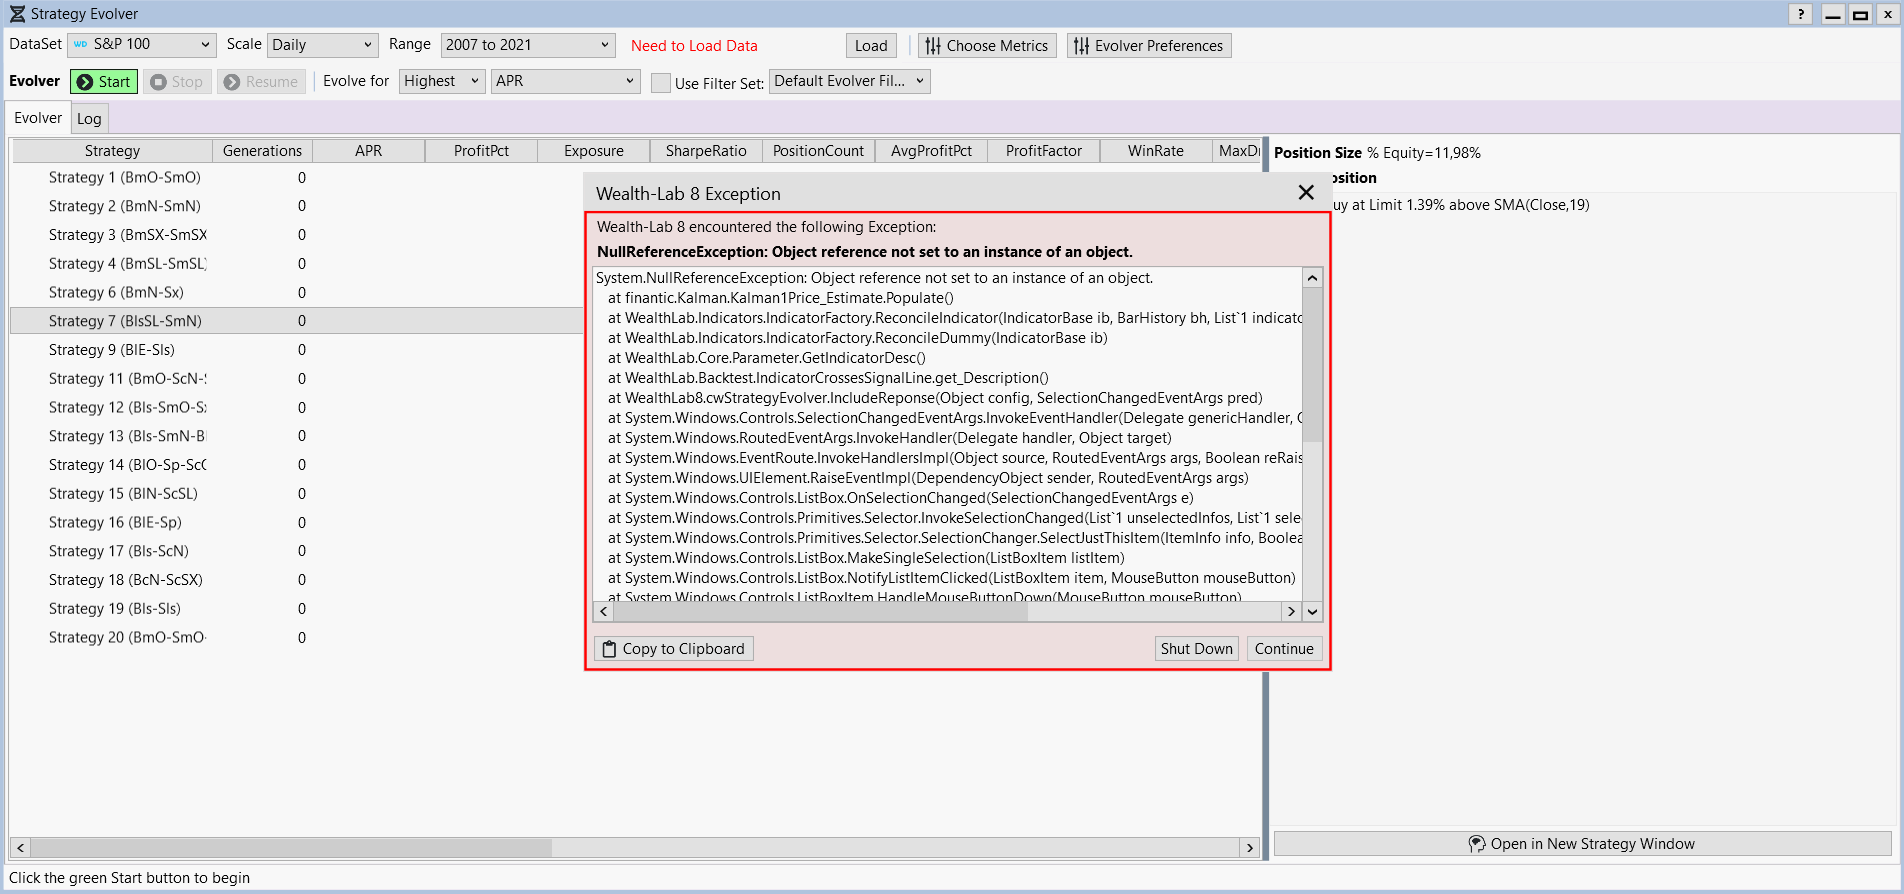Open the Range 2007 to 2021 dropdown
Image resolution: width=1904 pixels, height=894 pixels.
pos(527,45)
